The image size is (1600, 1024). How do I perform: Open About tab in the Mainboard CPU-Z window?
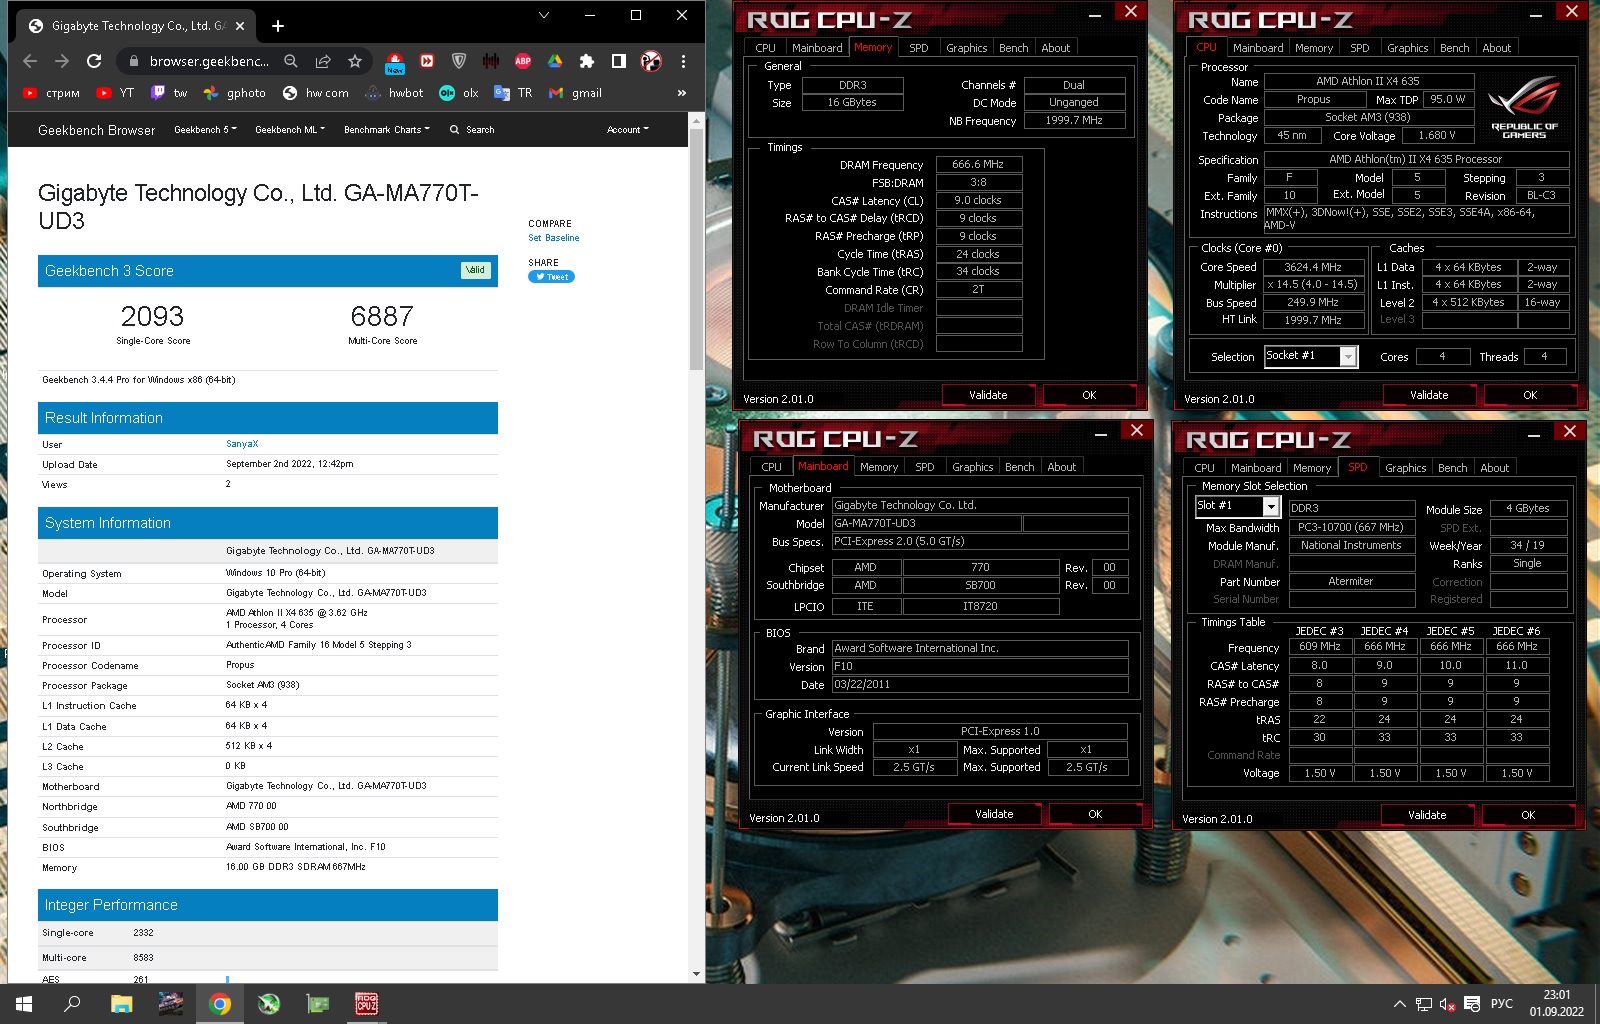click(1061, 467)
